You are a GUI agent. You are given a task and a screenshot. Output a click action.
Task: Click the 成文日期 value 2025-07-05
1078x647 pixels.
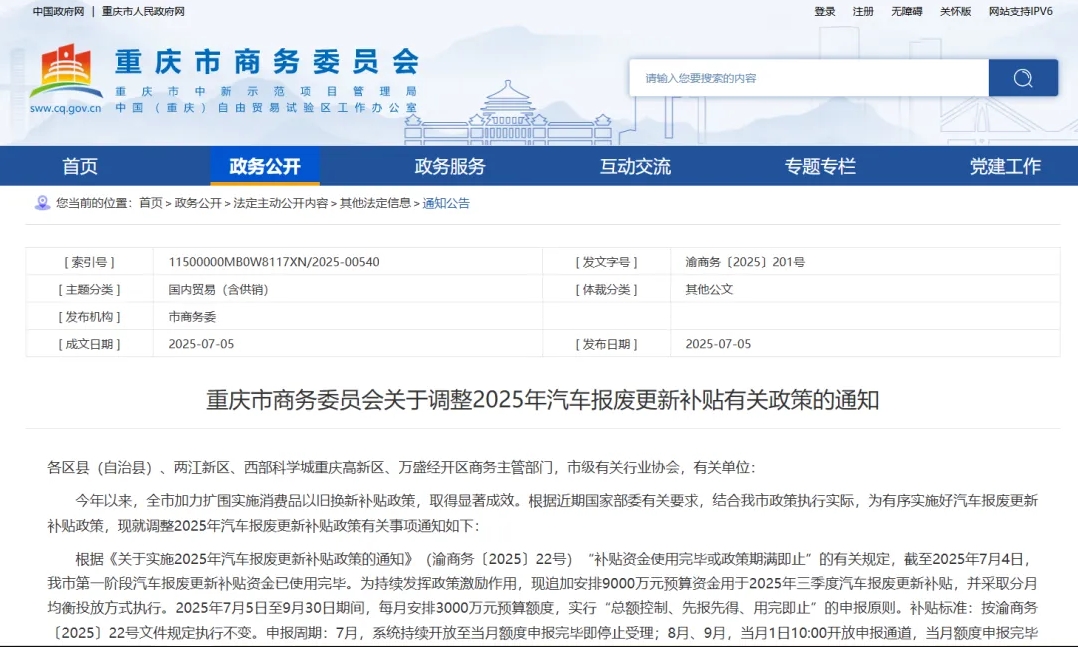tap(201, 344)
